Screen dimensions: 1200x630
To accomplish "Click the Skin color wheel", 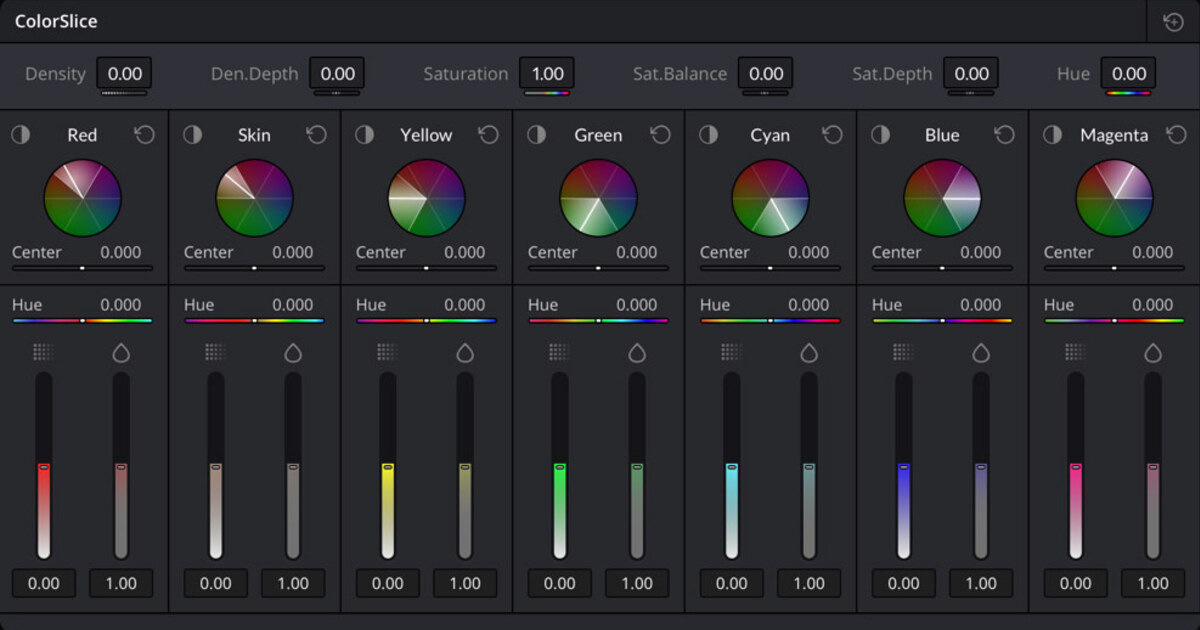I will pos(254,198).
